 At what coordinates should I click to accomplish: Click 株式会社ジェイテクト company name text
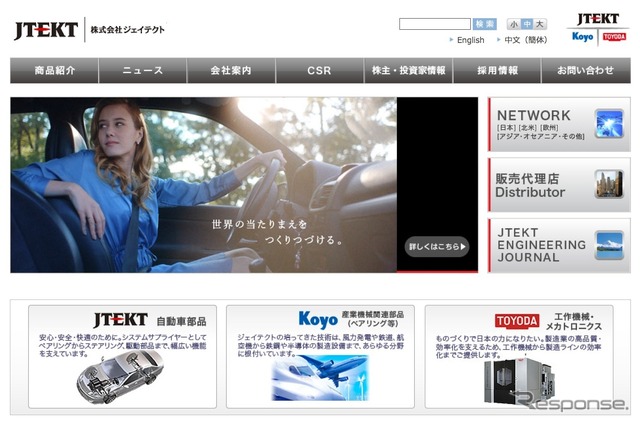[x=127, y=30]
